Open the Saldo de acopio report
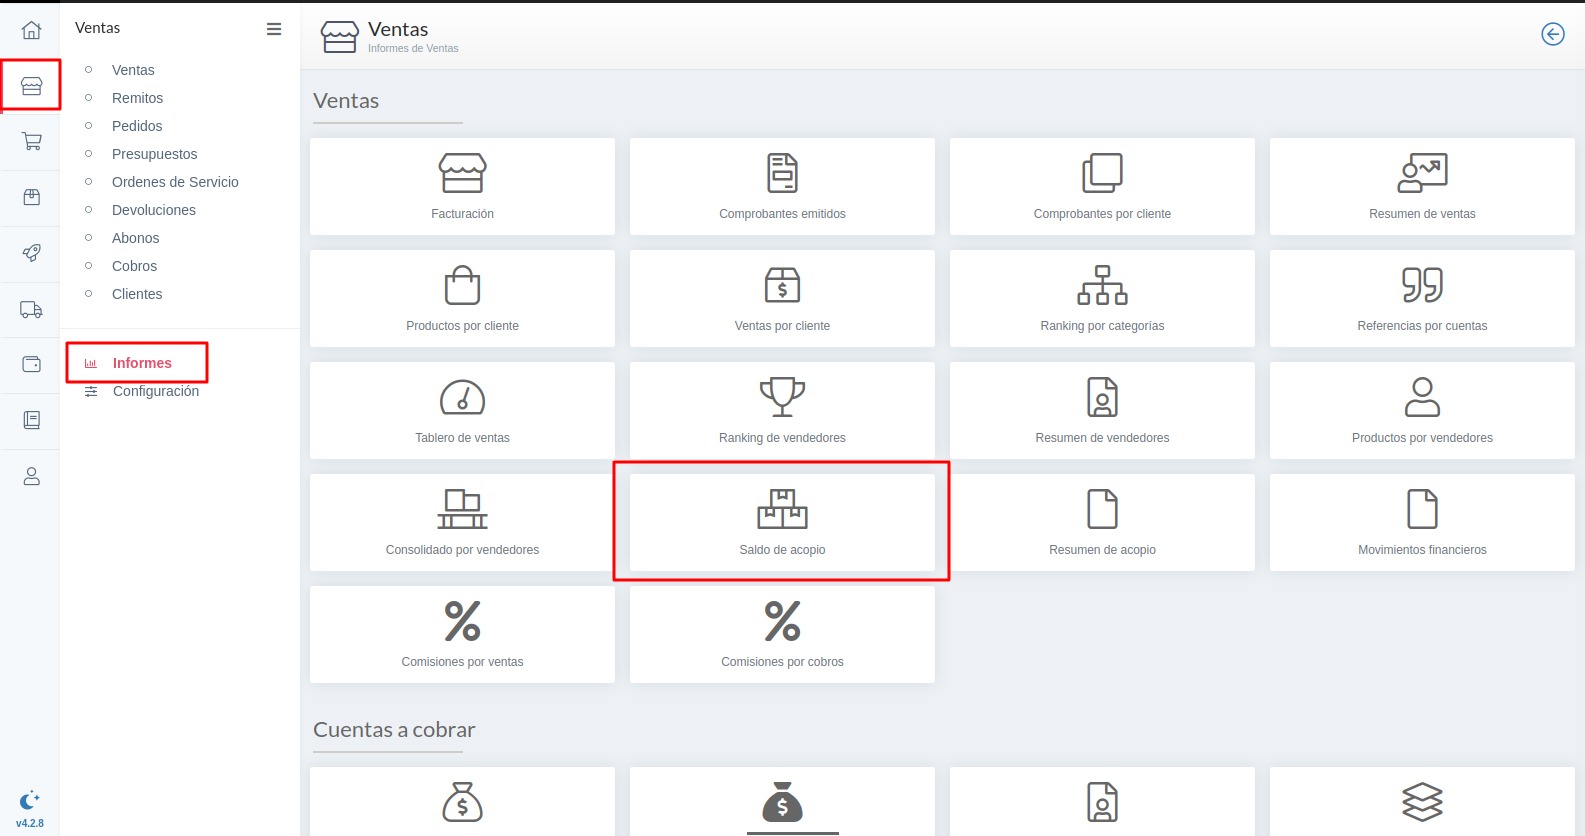This screenshot has height=836, width=1585. (782, 522)
